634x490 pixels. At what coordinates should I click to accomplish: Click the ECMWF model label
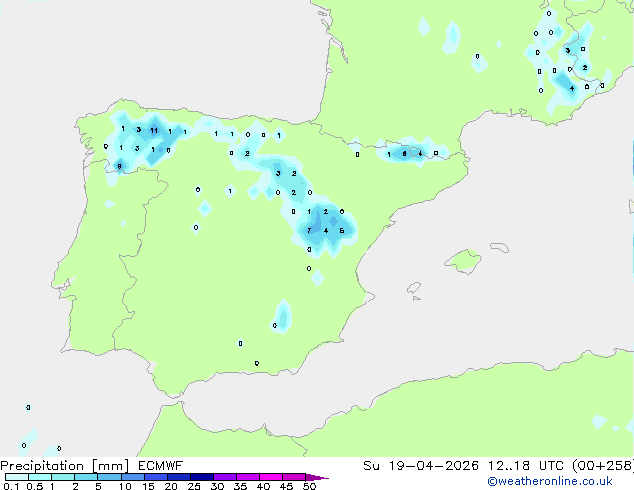click(x=161, y=466)
